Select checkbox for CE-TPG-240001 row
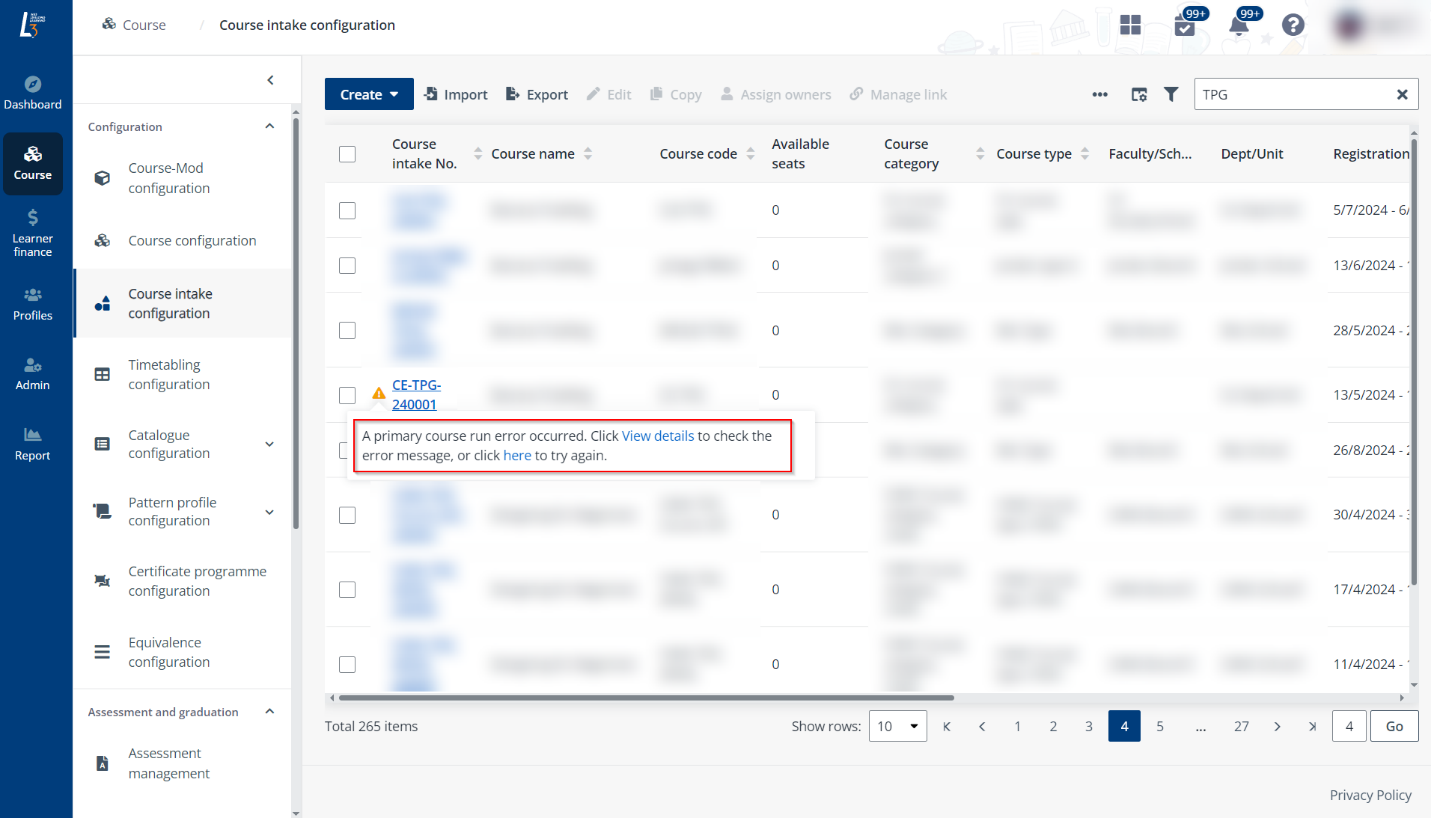The width and height of the screenshot is (1431, 818). click(347, 395)
